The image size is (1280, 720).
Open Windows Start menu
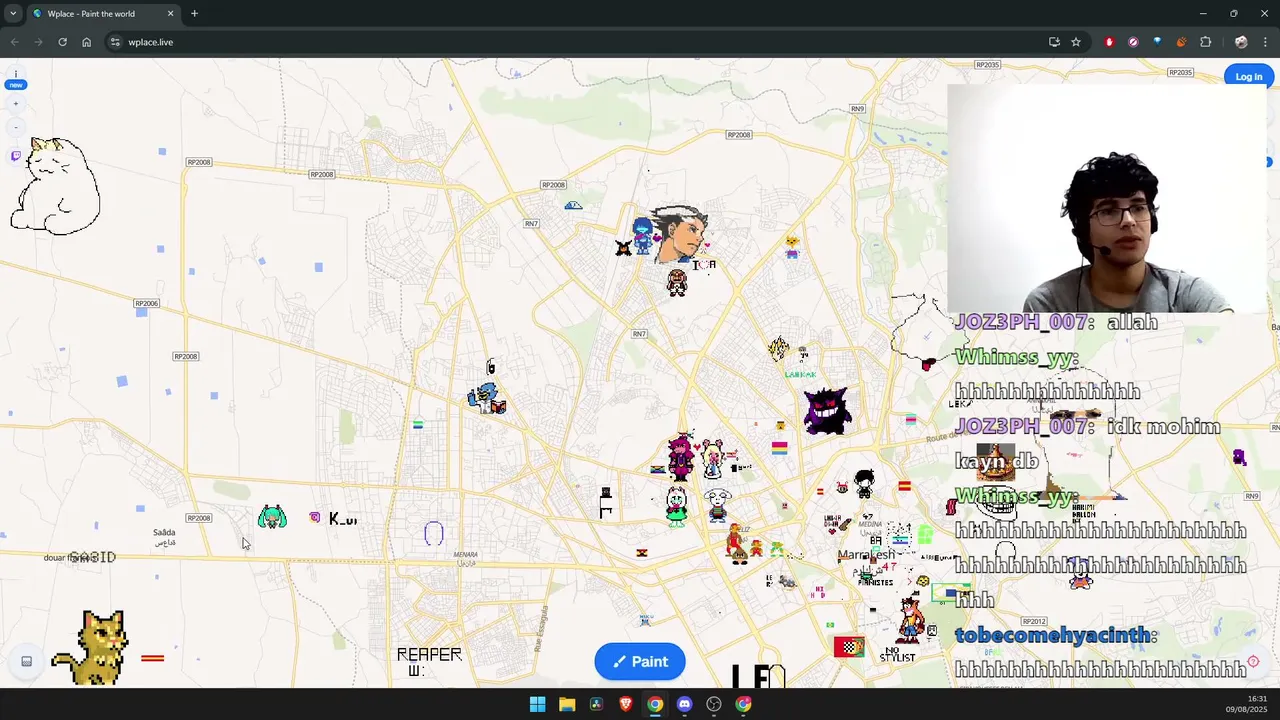coord(537,704)
